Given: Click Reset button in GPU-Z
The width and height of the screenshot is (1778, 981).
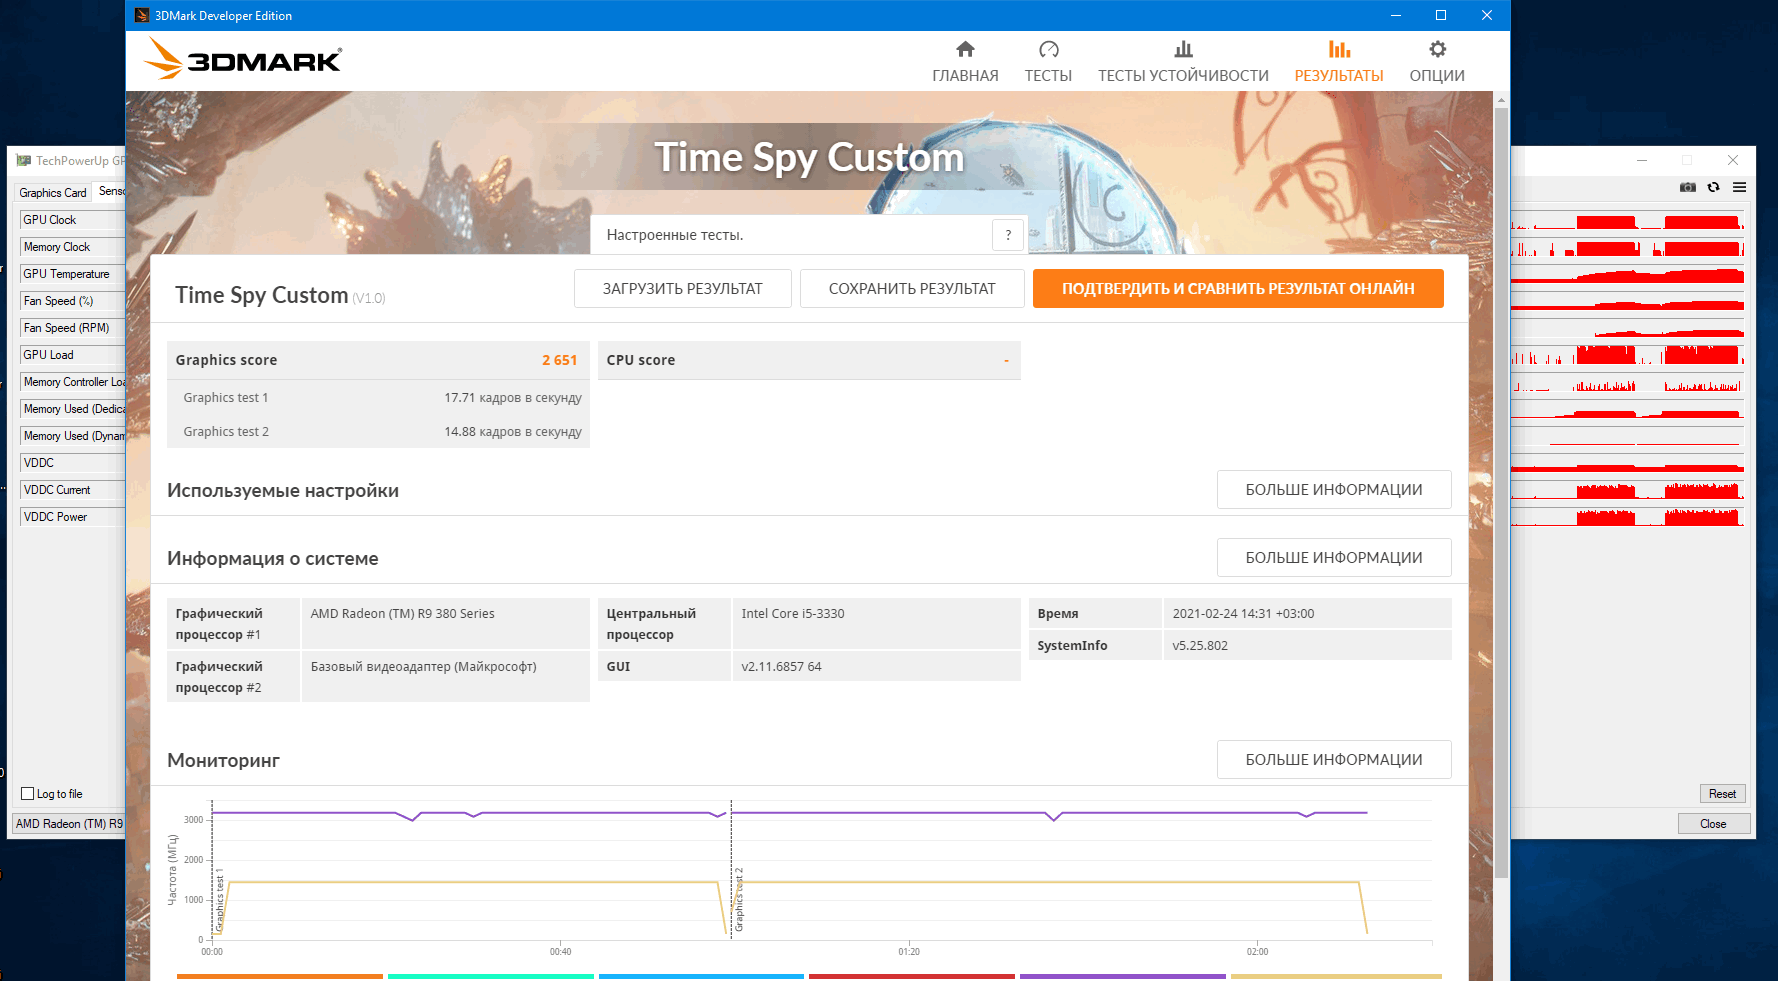Looking at the screenshot, I should 1722,794.
